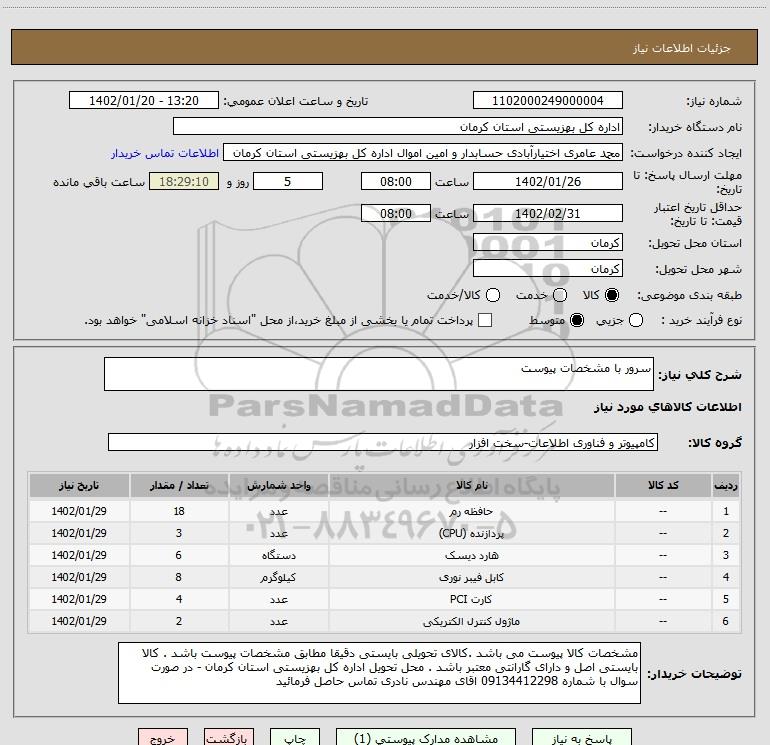Click the goods group field کامپیوتر و فناوری اطلاعات
Screen dimensions: 770x745
pyautogui.click(x=383, y=442)
